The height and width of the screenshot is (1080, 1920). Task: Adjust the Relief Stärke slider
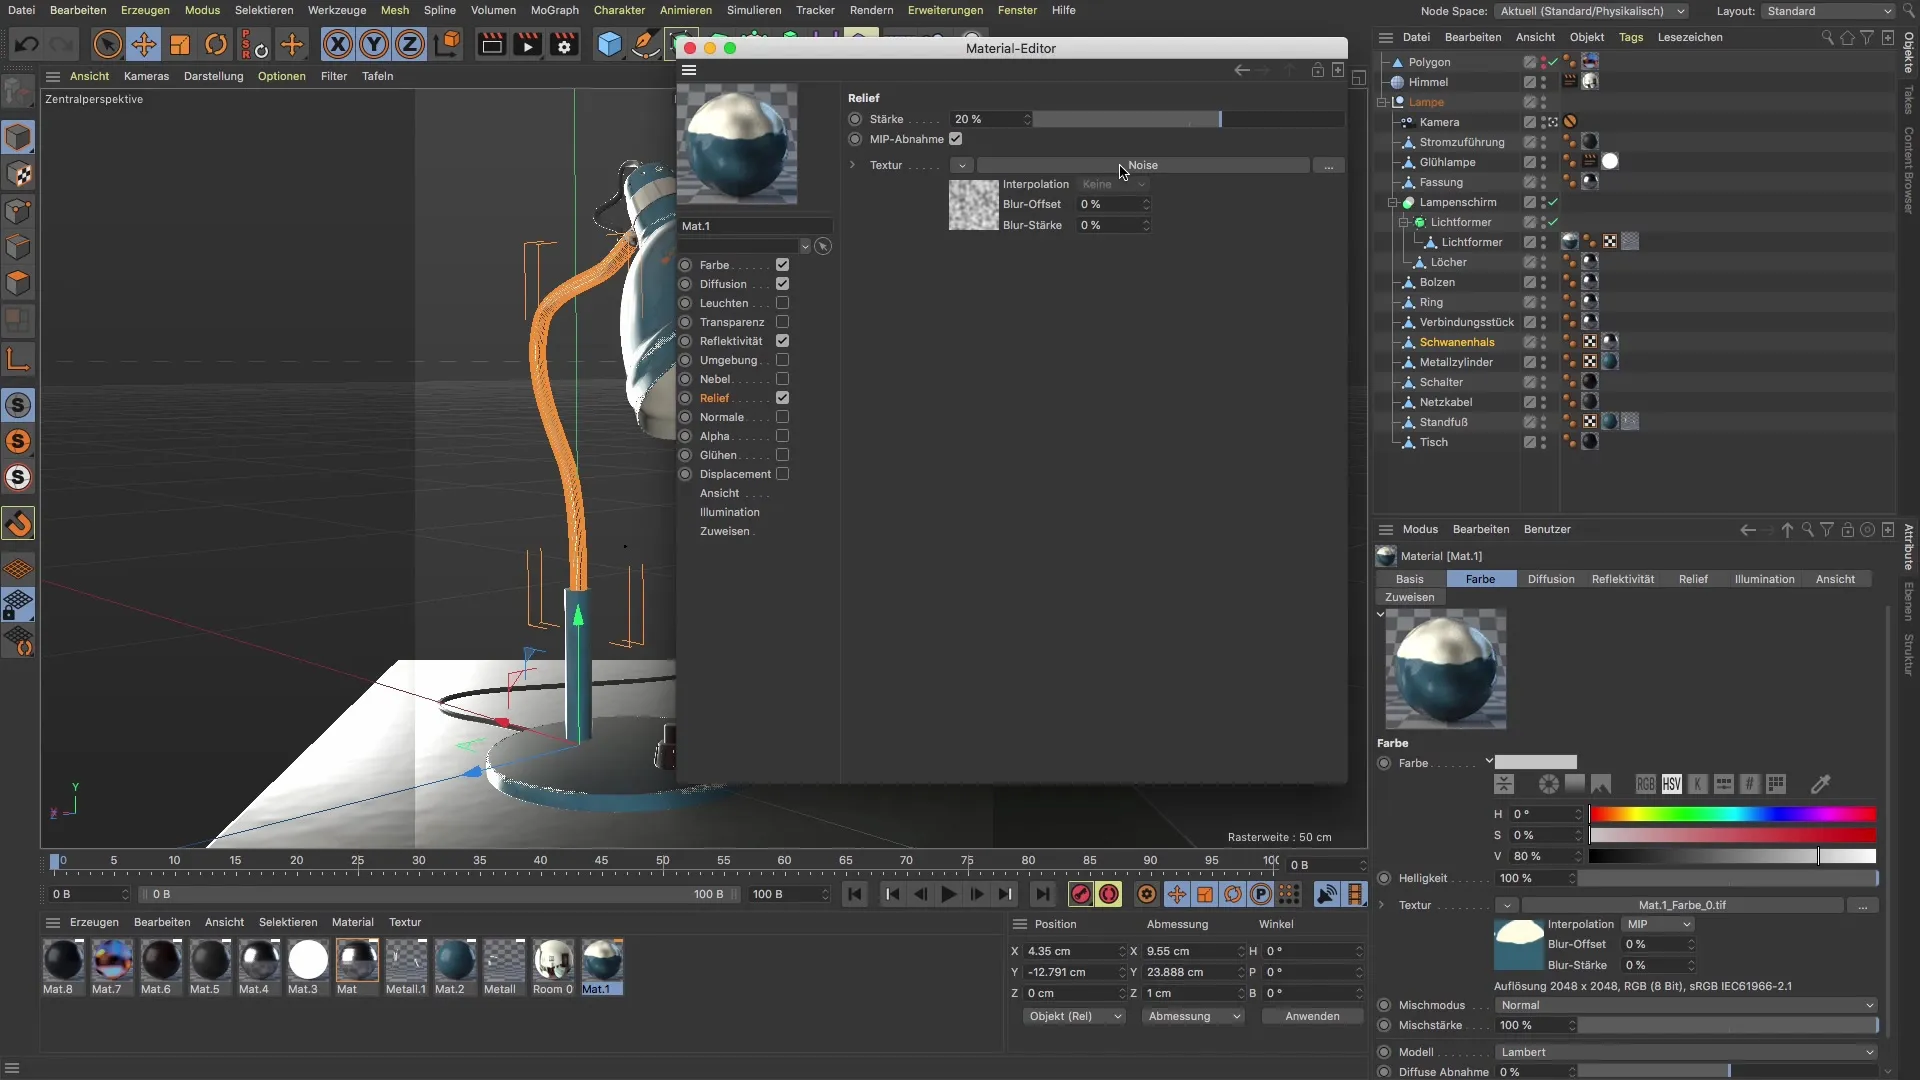[1188, 119]
